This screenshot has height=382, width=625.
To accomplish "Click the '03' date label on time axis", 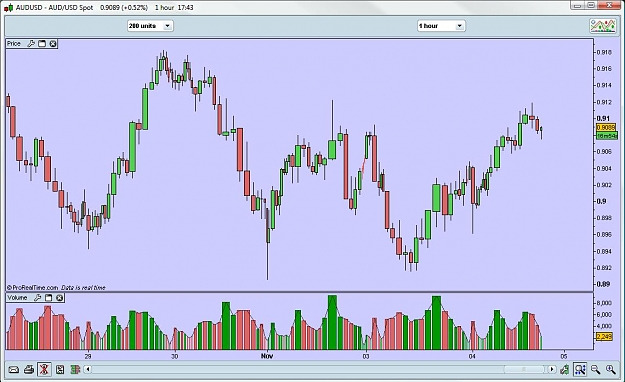I will [366, 356].
